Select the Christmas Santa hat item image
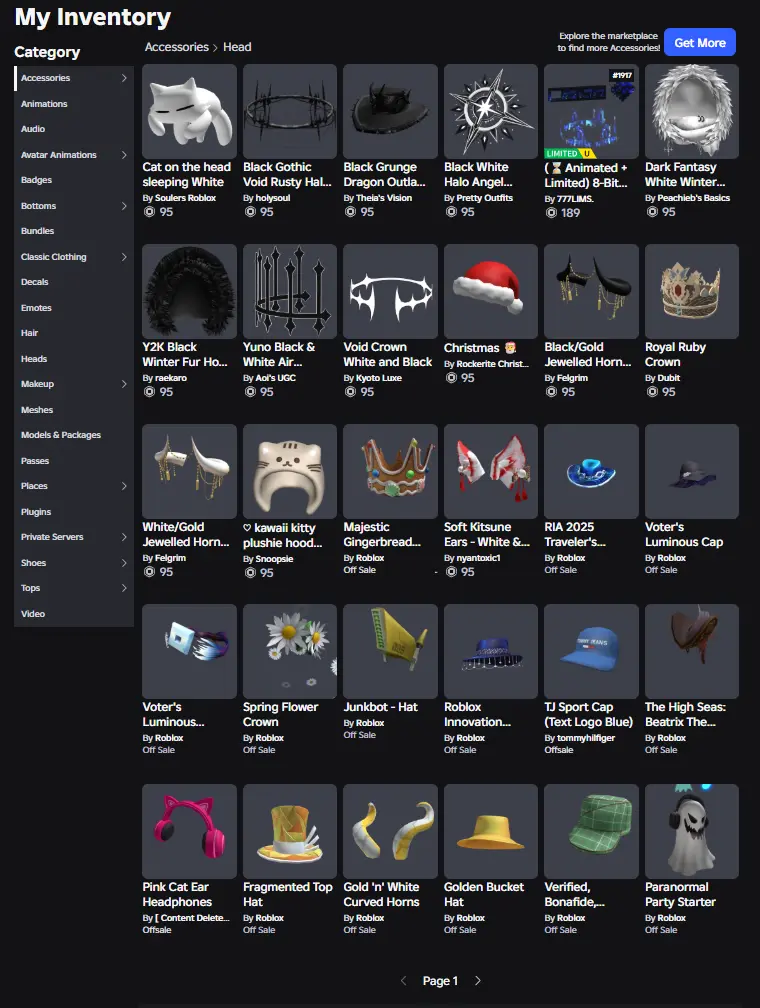 491,291
